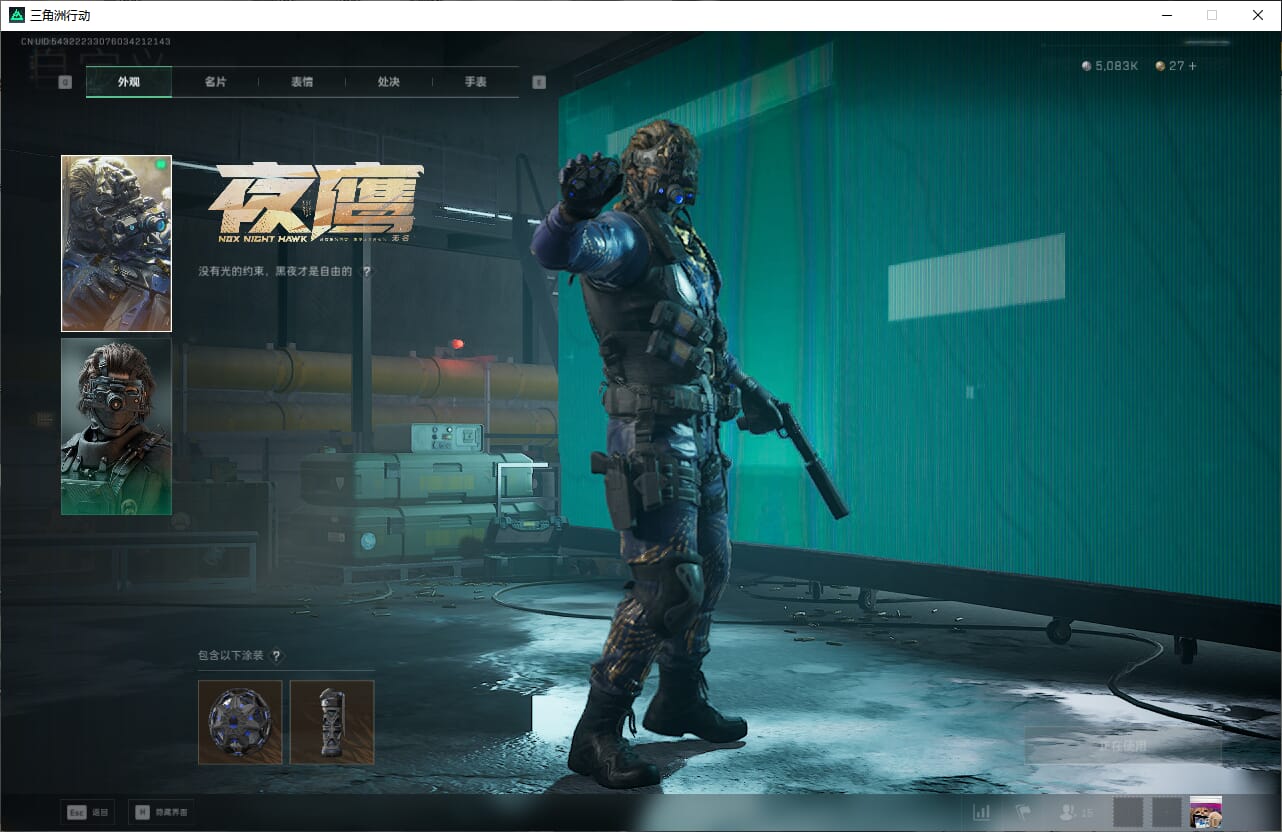This screenshot has width=1282, height=832.
Task: Click the player avatar in bottom corner
Action: (1206, 812)
